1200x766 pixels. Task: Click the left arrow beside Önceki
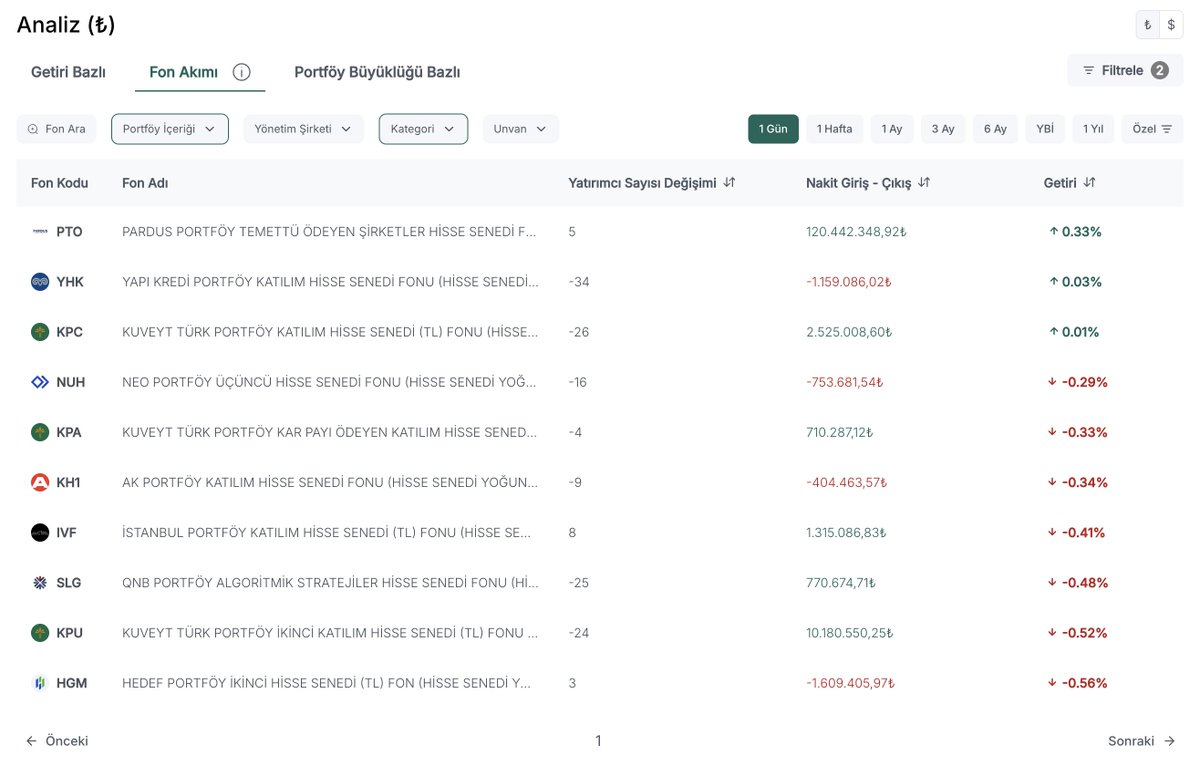click(32, 741)
